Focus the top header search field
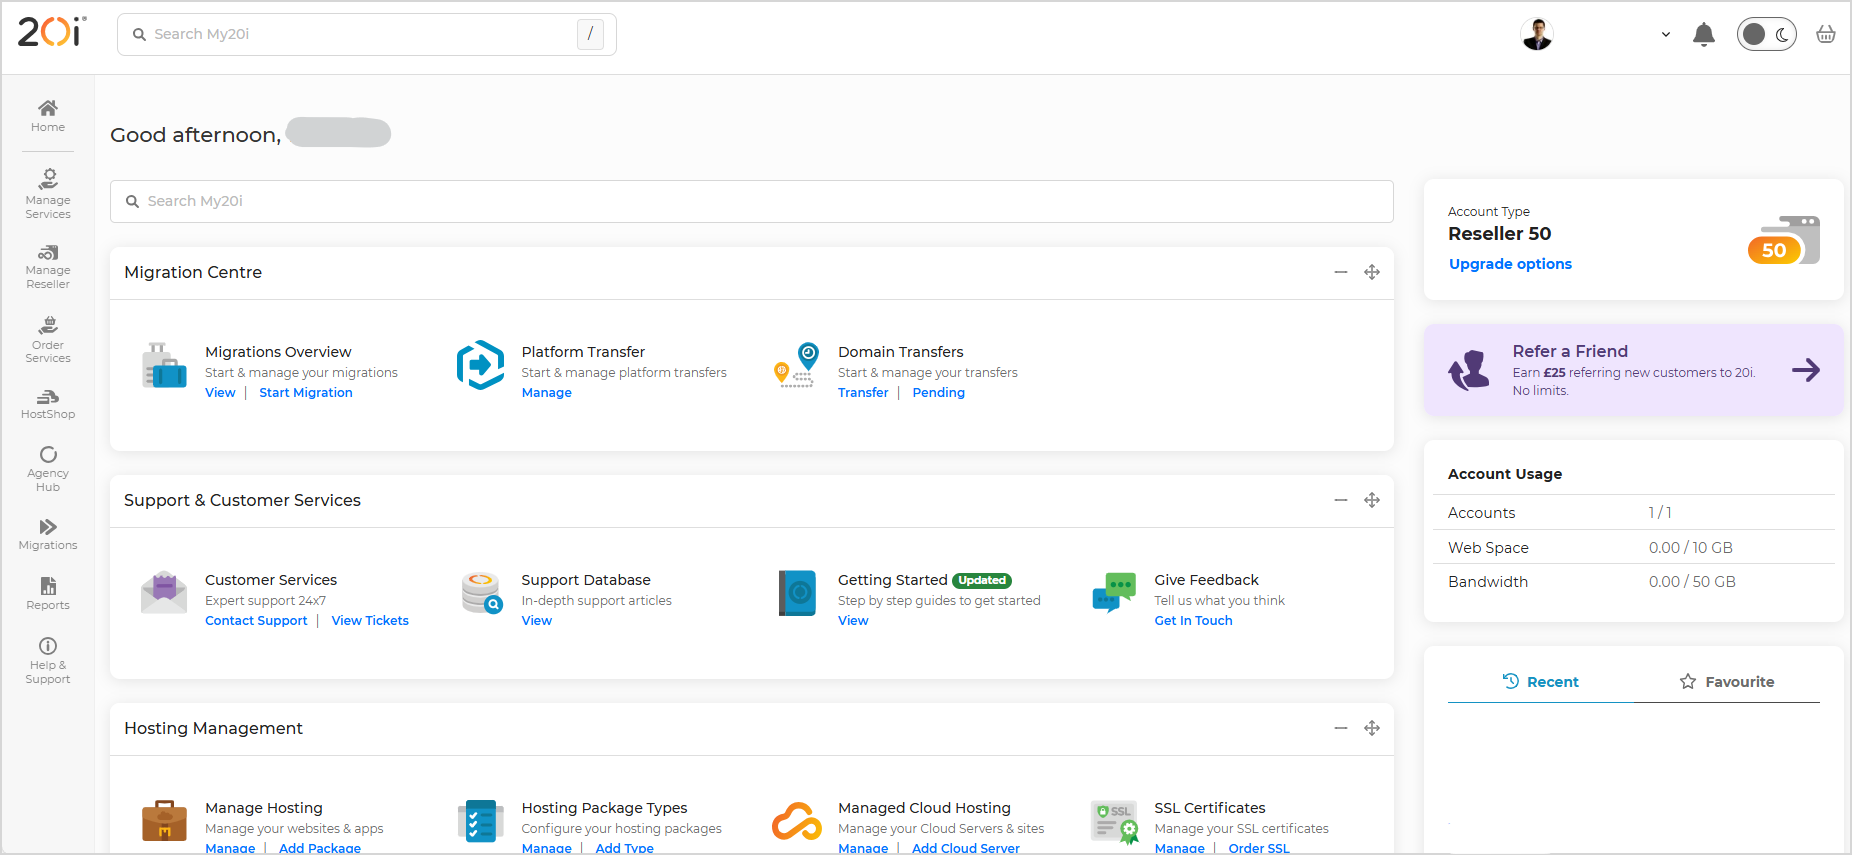The width and height of the screenshot is (1852, 855). click(366, 34)
